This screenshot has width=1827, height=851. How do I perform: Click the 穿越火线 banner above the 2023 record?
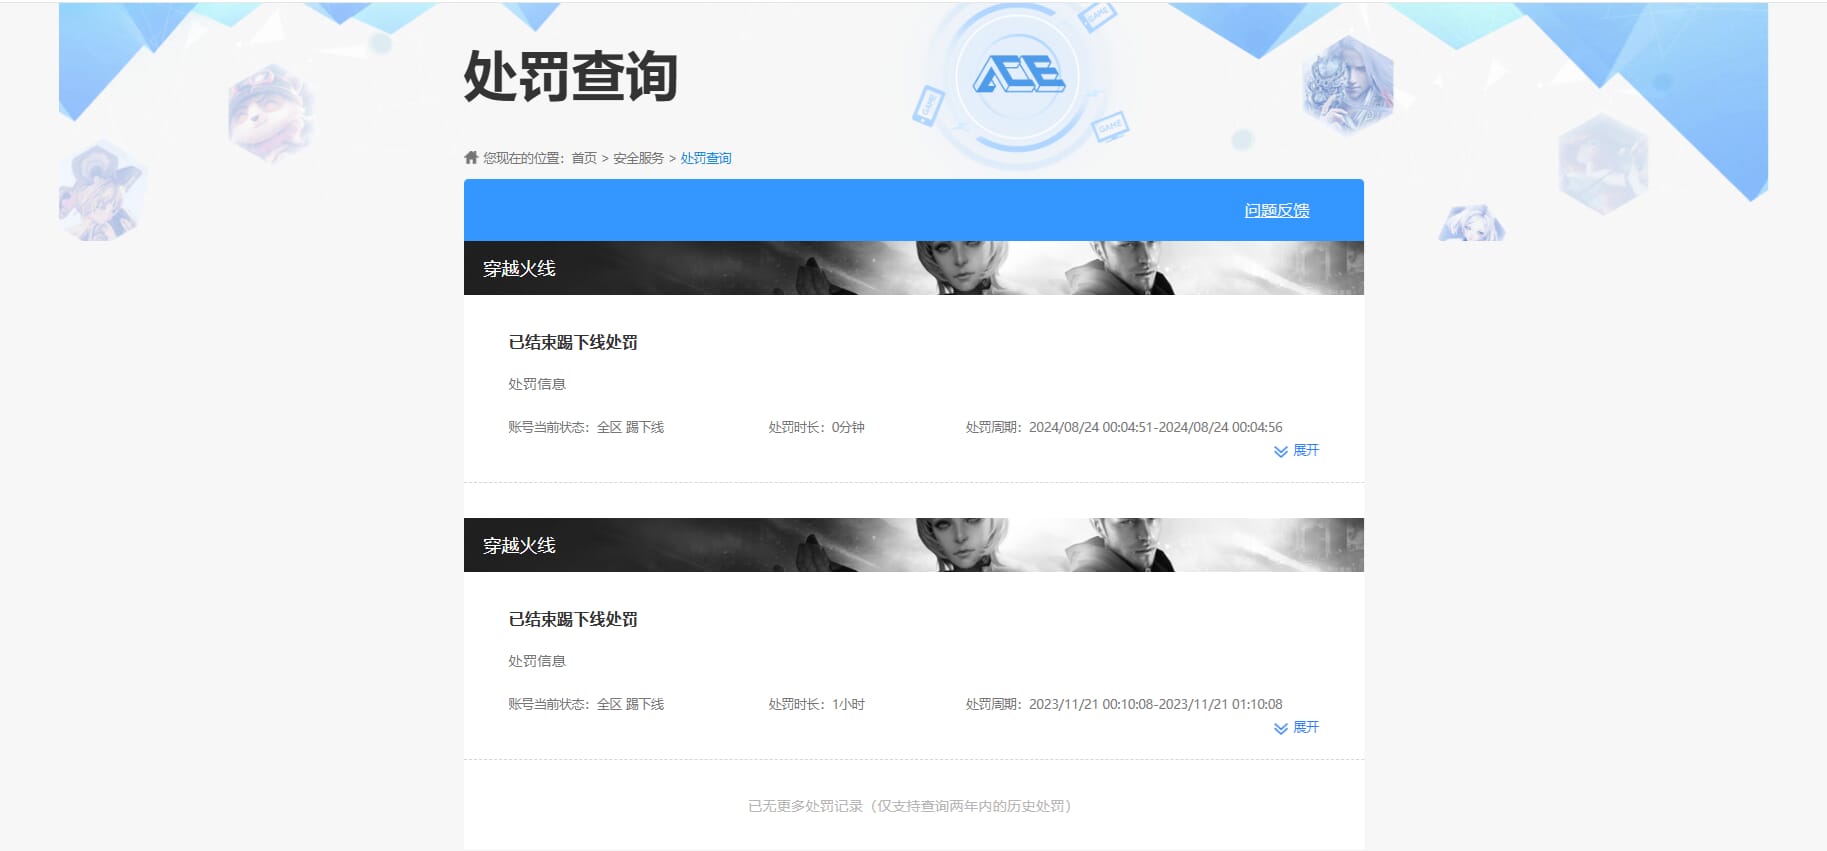(914, 545)
